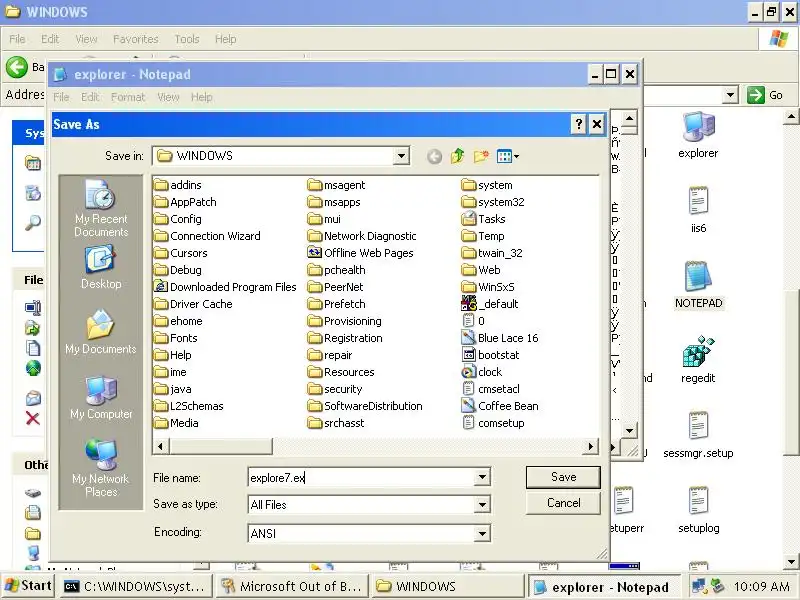800x600 pixels.
Task: Open Notepad Help menu
Action: pos(202,97)
